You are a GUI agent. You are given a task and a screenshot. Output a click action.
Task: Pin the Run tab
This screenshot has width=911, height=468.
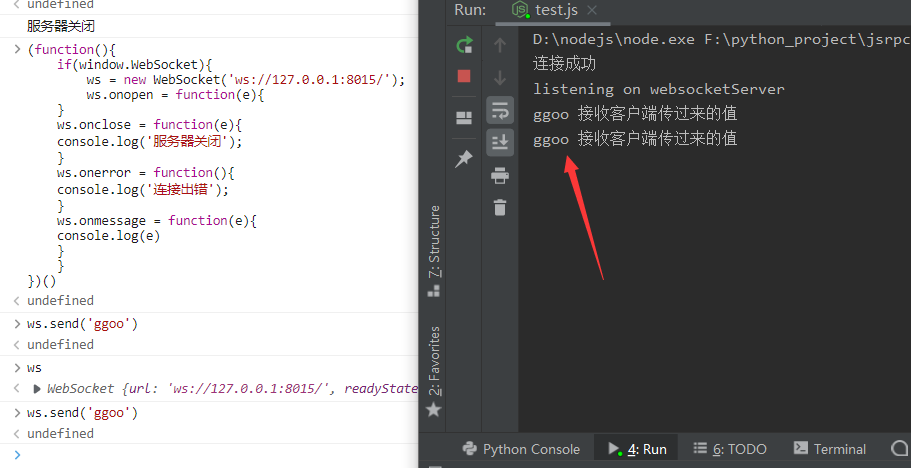point(464,159)
